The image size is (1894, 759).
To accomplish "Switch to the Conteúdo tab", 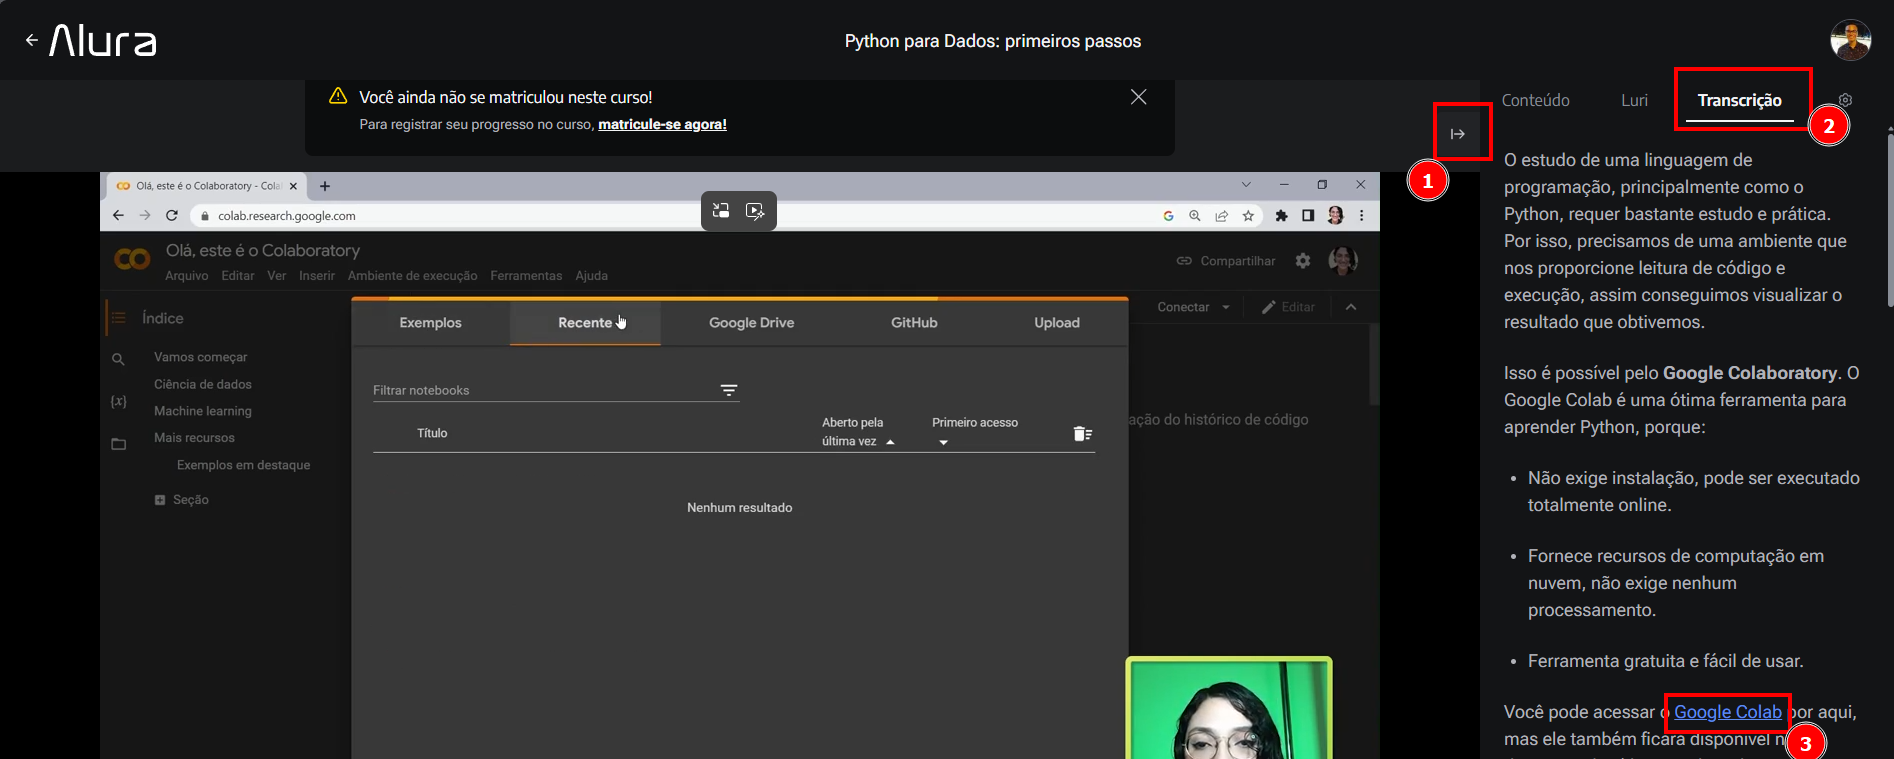I will [1535, 100].
